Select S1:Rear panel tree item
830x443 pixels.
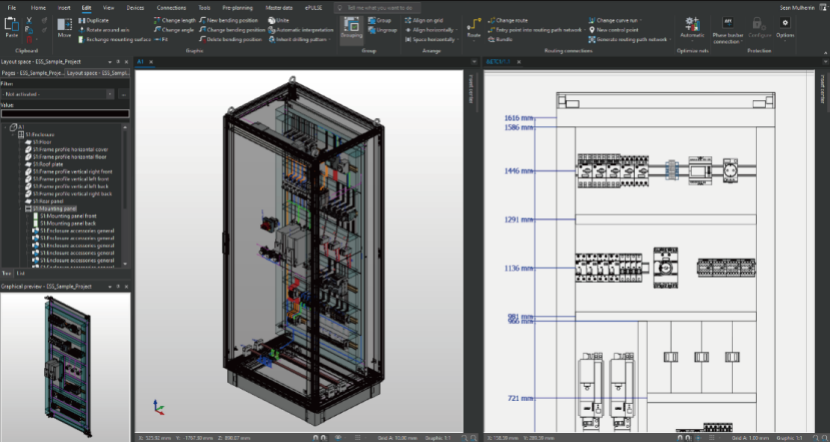[48, 201]
